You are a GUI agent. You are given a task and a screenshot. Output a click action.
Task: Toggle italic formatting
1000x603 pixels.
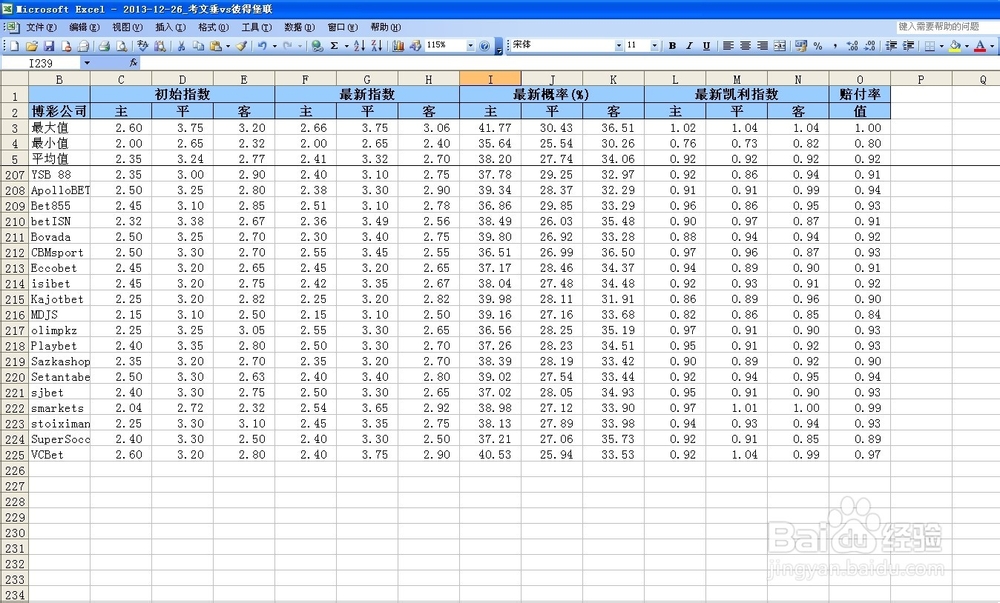coord(689,46)
